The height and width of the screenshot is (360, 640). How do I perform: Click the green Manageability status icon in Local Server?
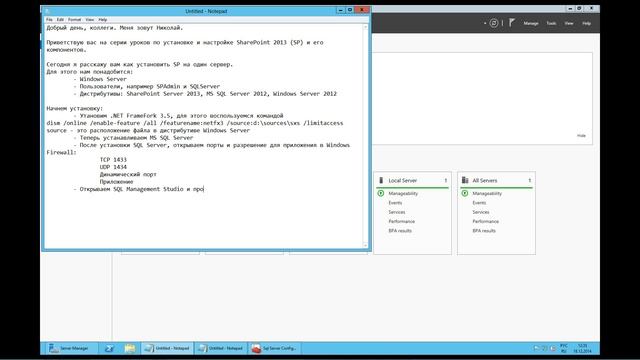tap(381, 193)
